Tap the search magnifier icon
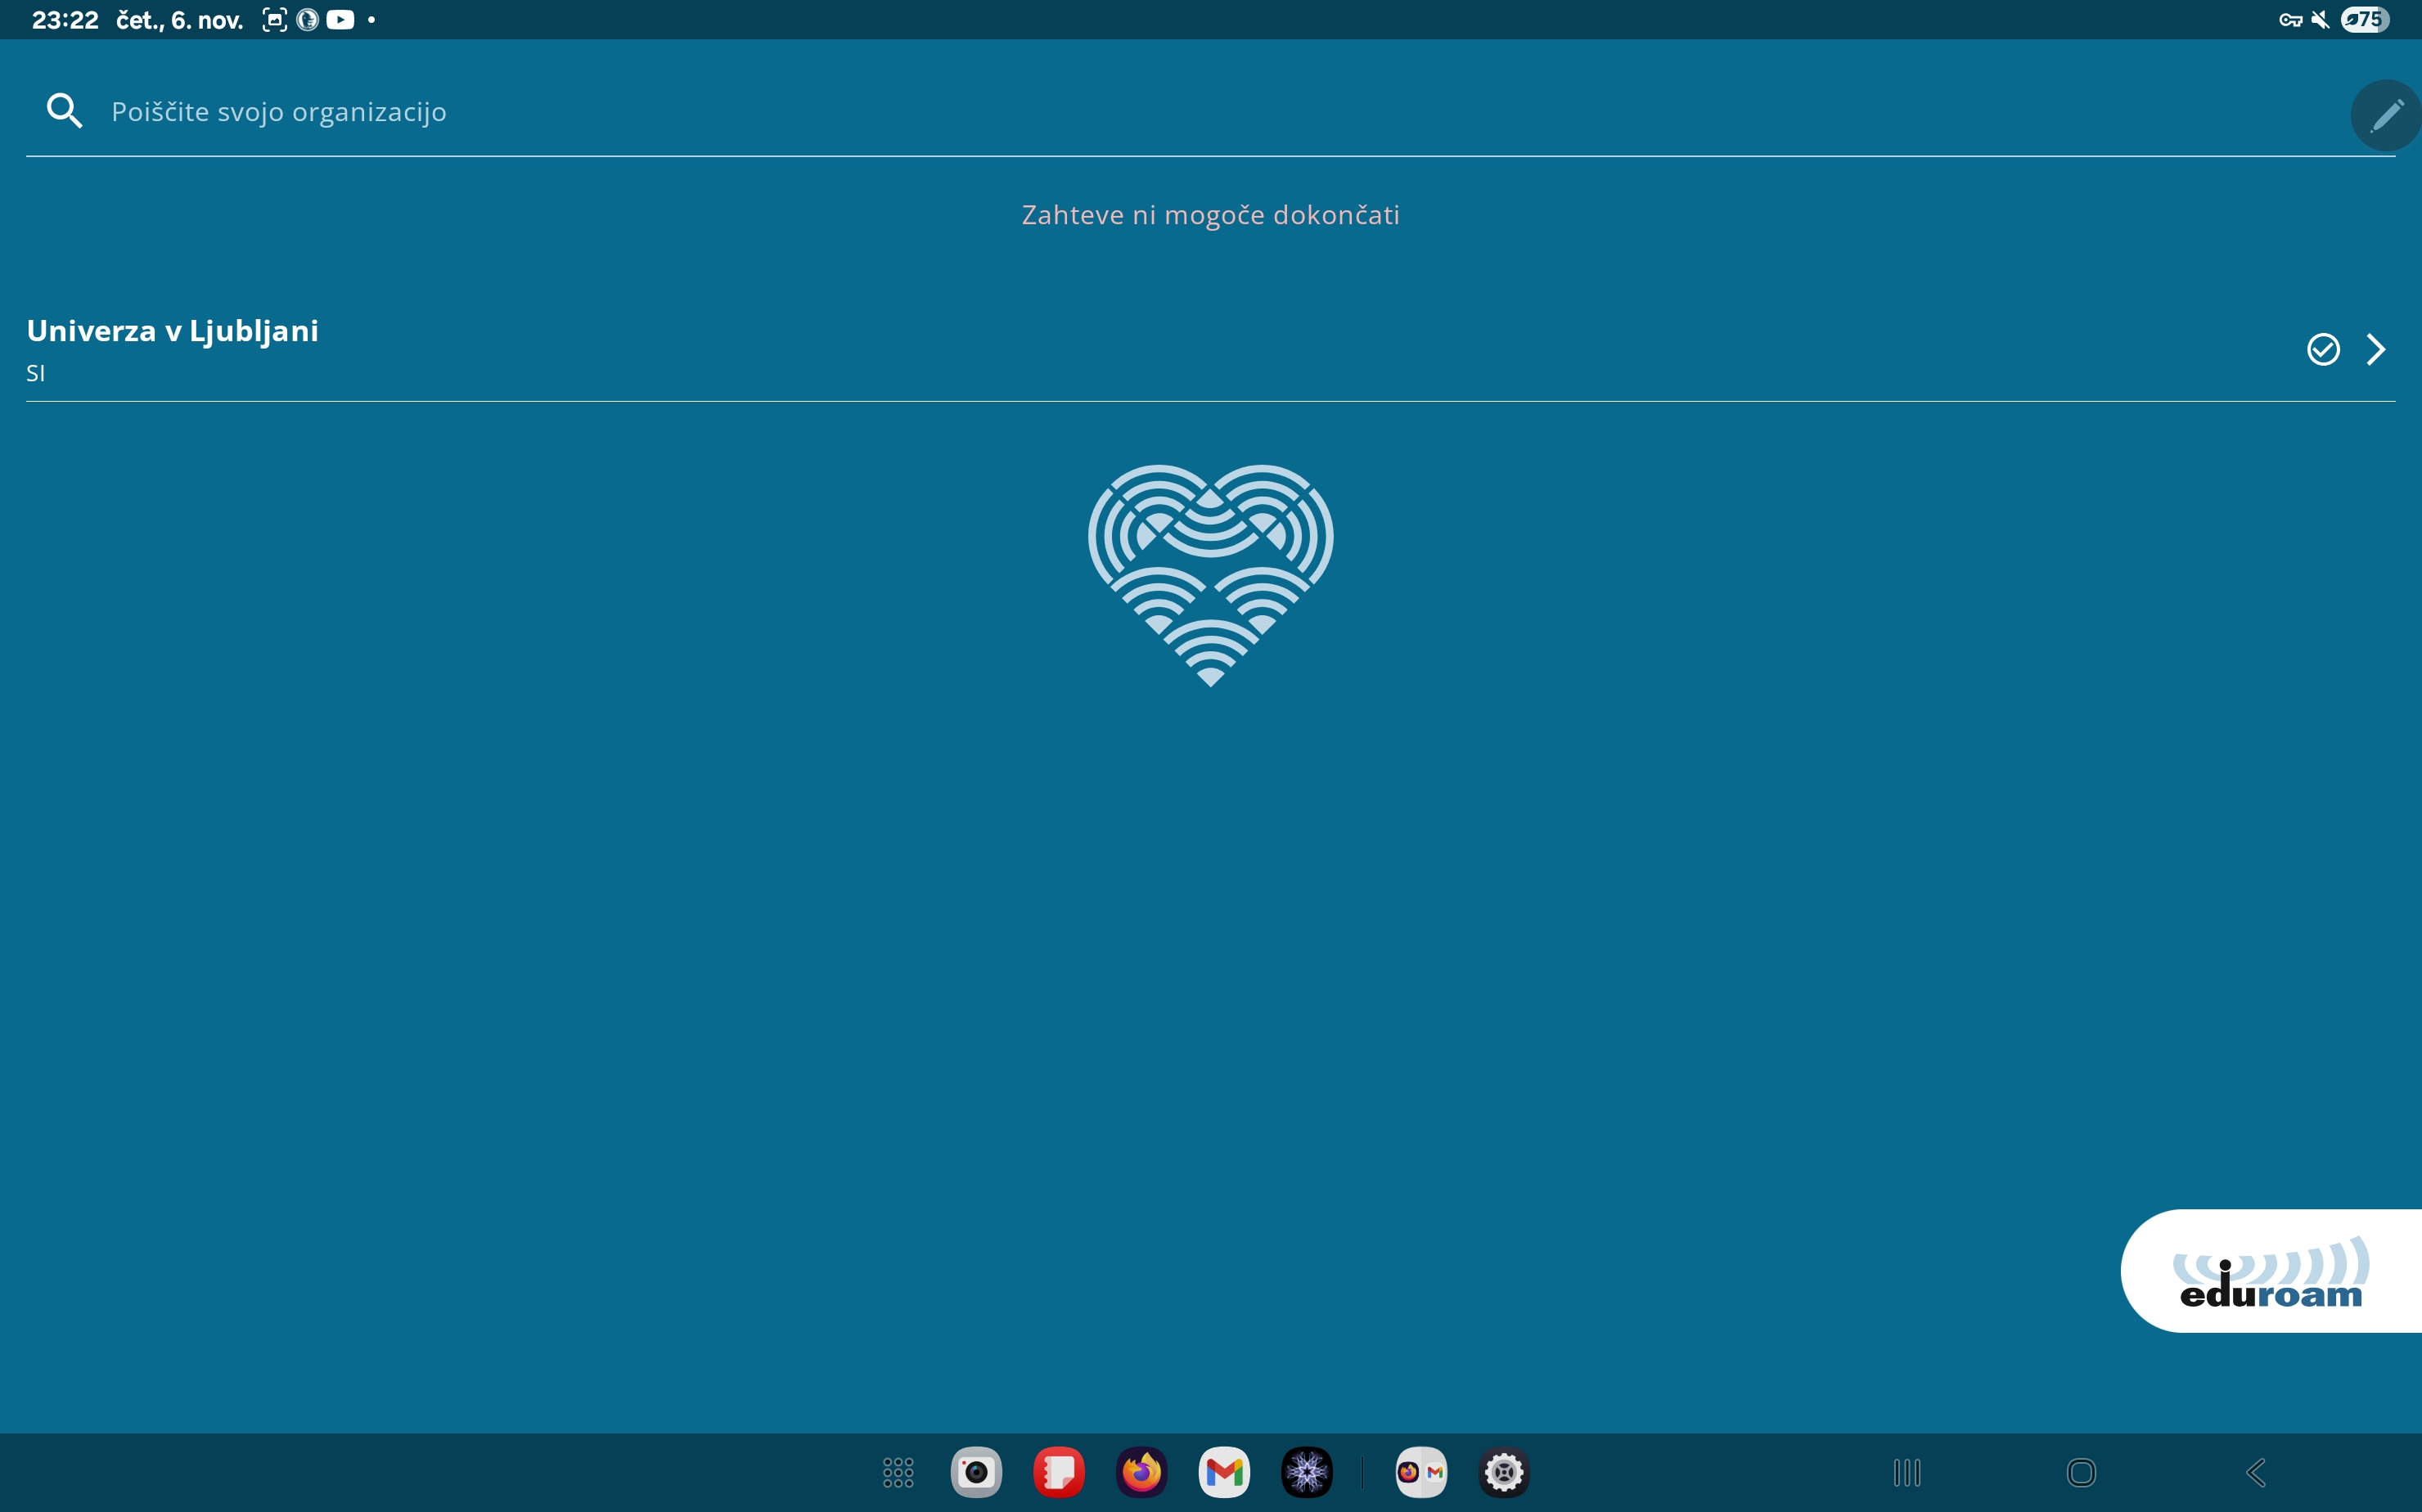Screen dimensions: 2422x1512 tap(64, 111)
